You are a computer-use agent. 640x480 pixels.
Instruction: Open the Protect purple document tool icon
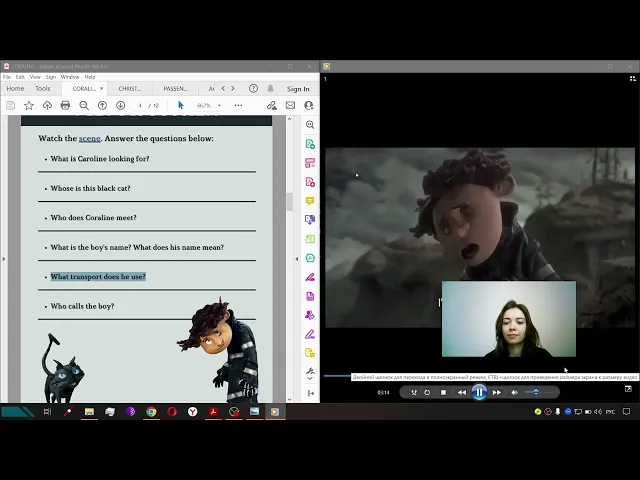click(x=310, y=296)
